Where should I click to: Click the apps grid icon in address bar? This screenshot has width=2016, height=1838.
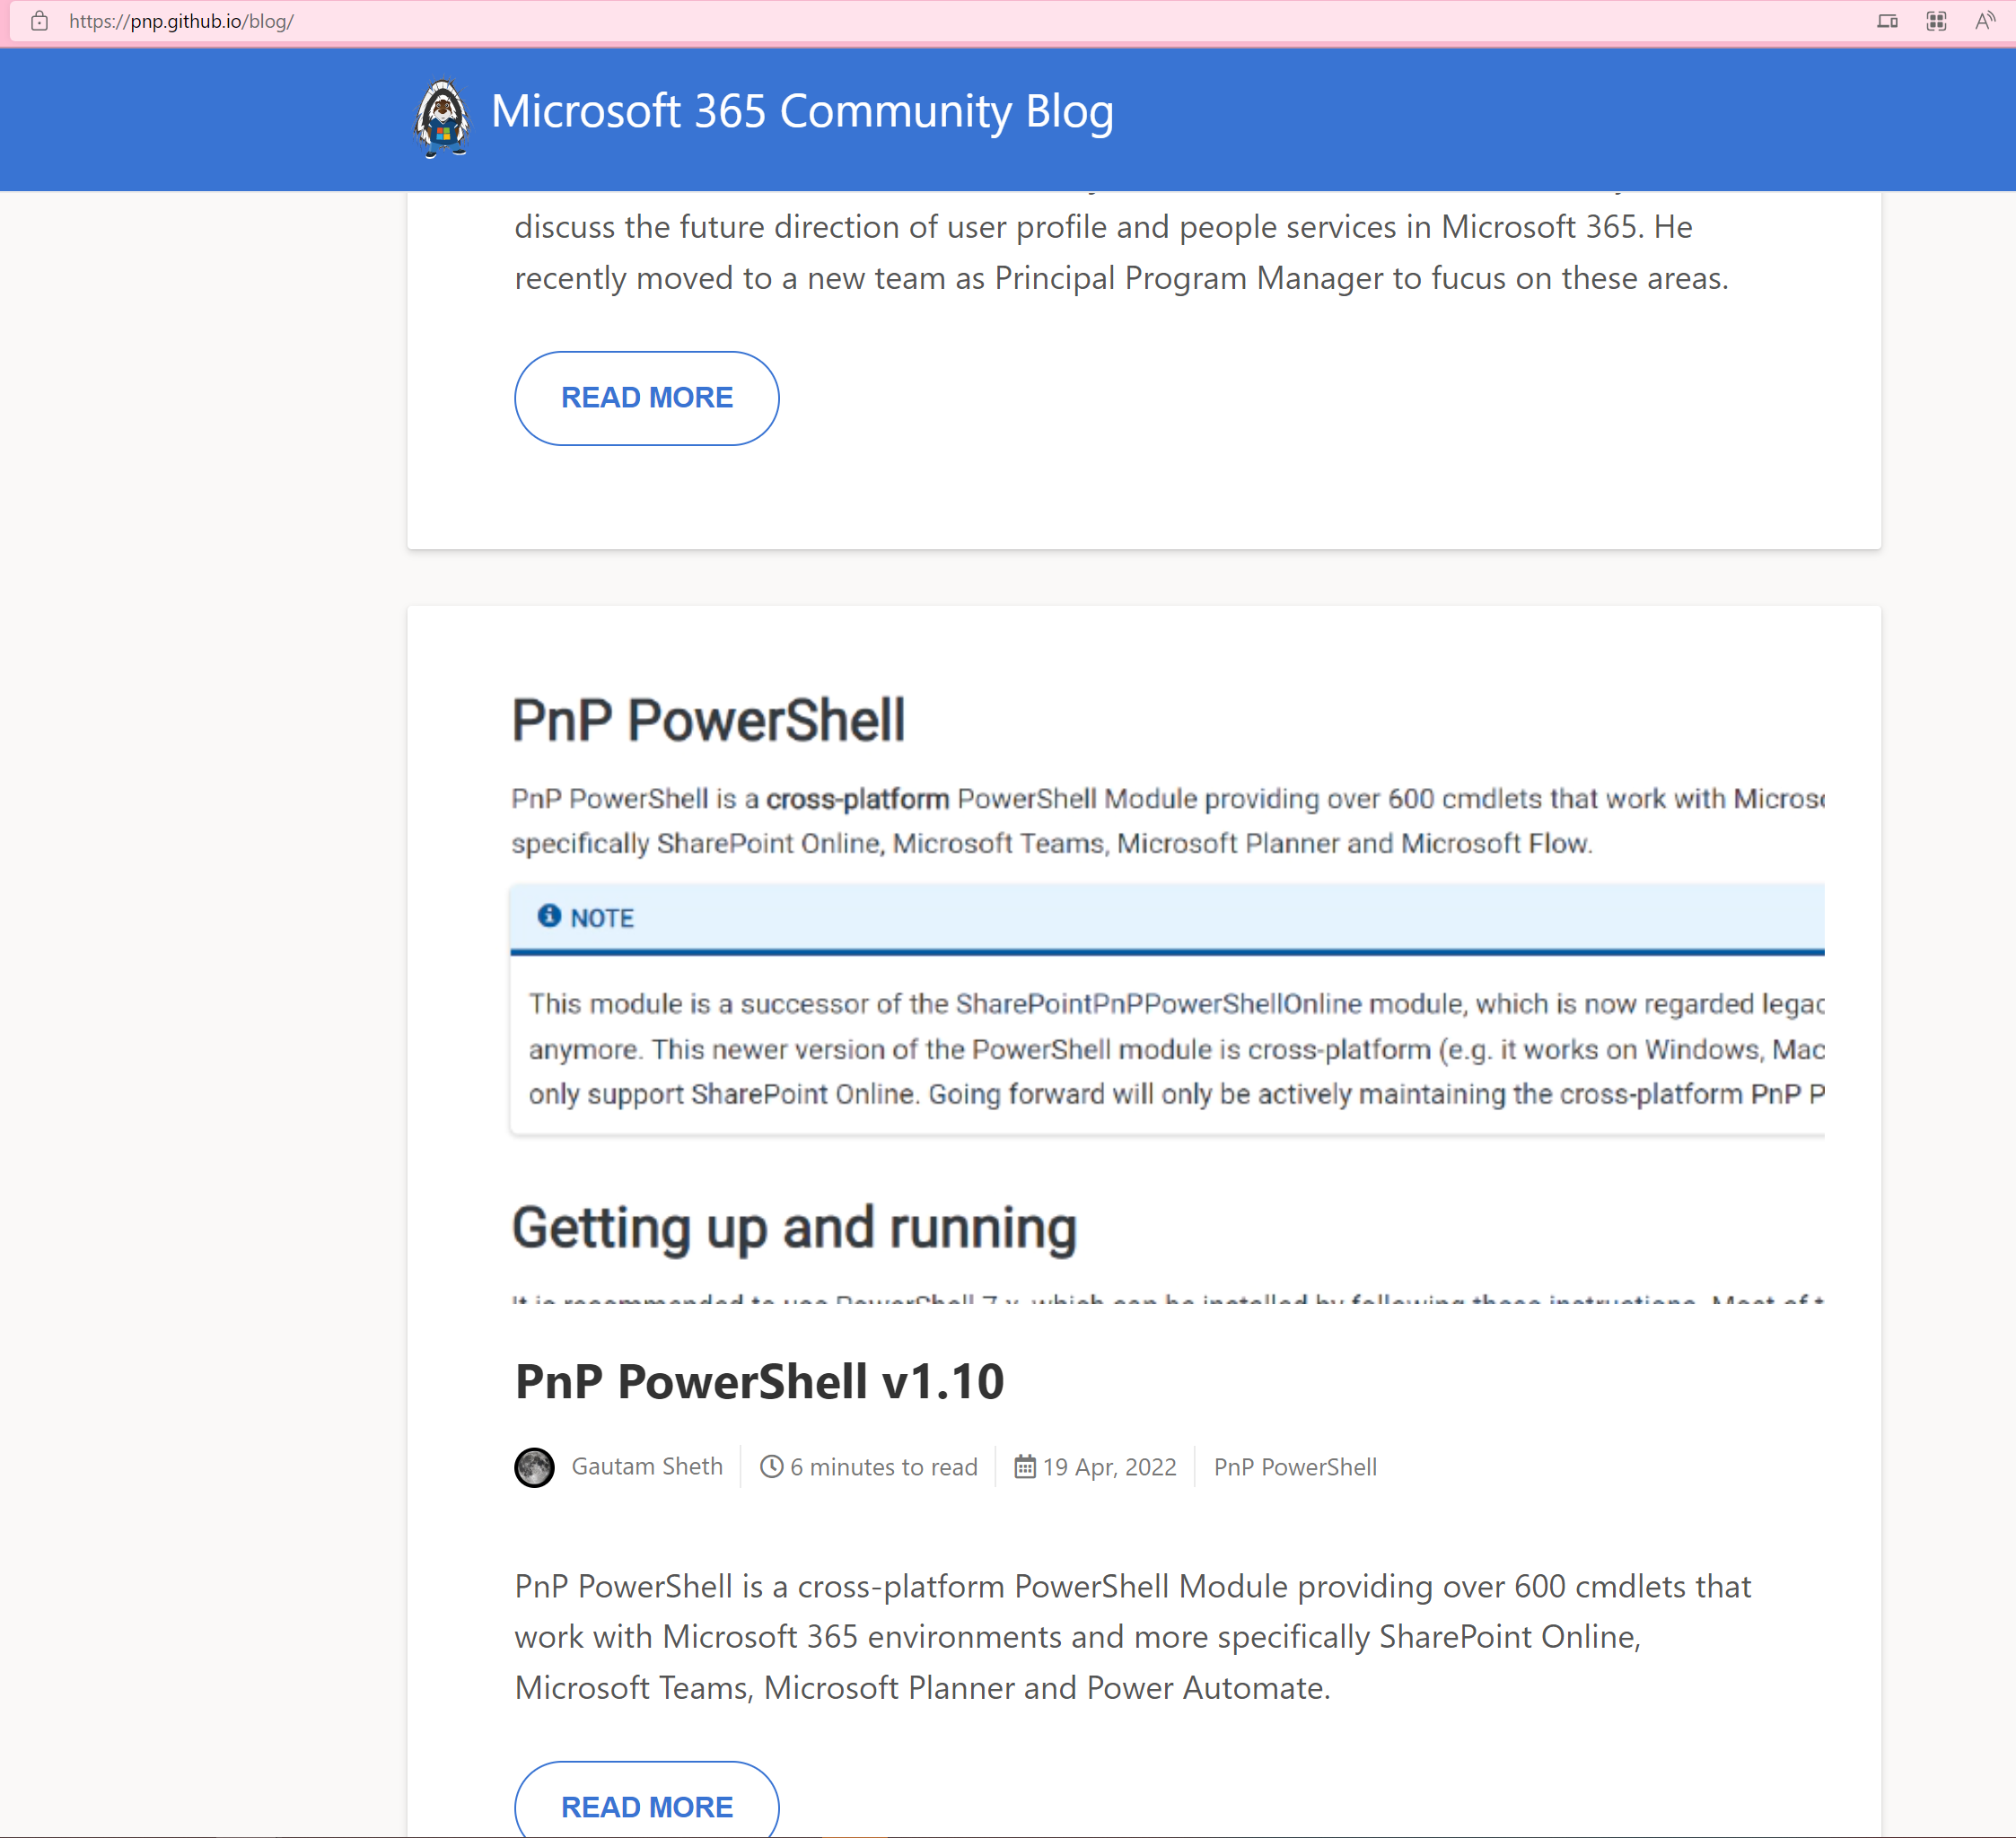click(1936, 21)
